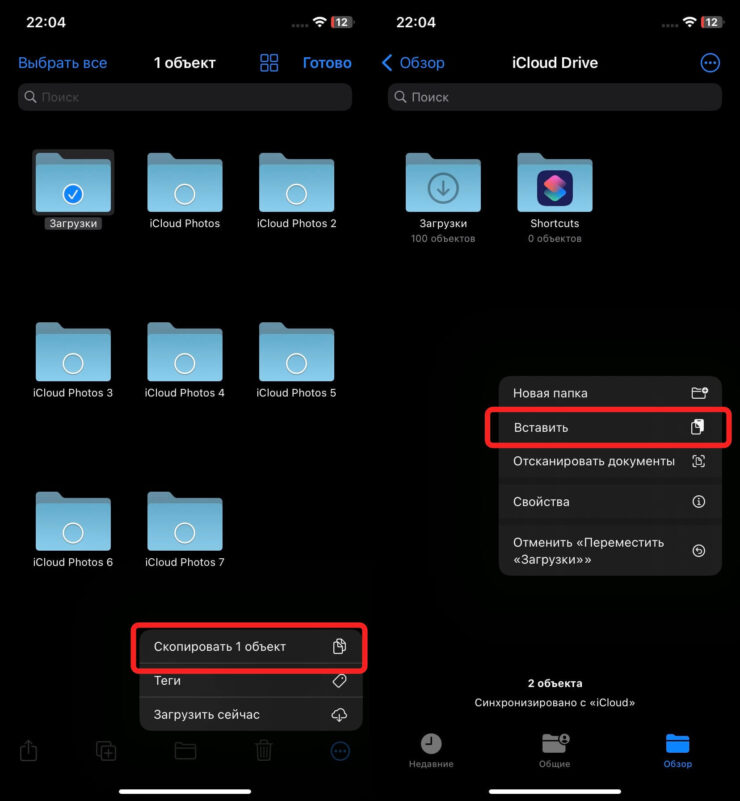Switch to the Недавние tab

pos(431,751)
